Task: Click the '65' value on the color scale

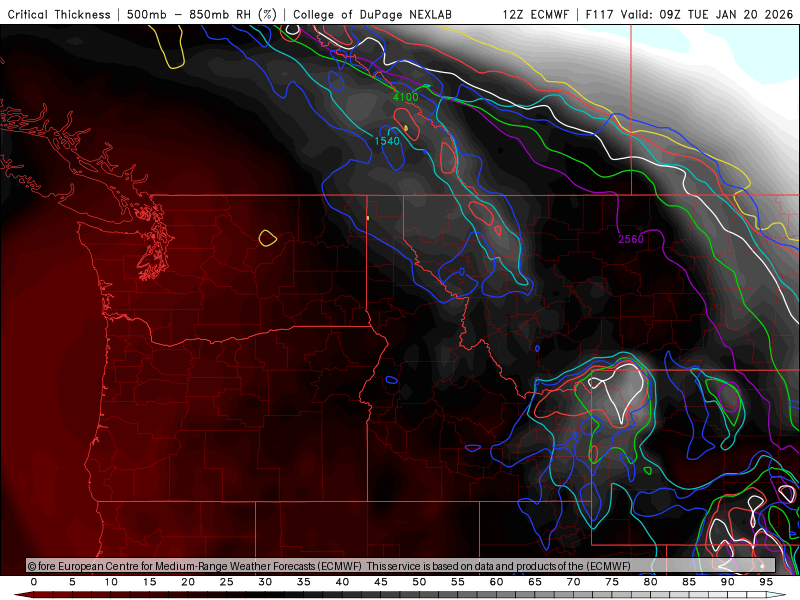Action: 535,582
